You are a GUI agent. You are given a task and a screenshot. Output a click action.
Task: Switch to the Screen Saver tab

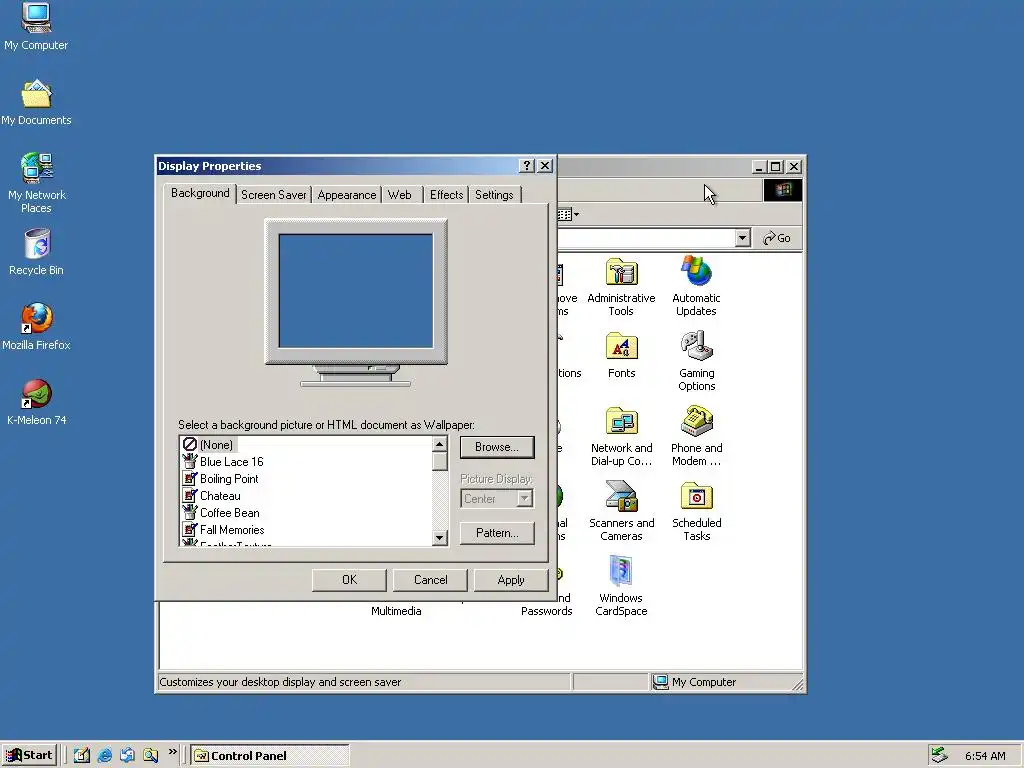coord(274,195)
